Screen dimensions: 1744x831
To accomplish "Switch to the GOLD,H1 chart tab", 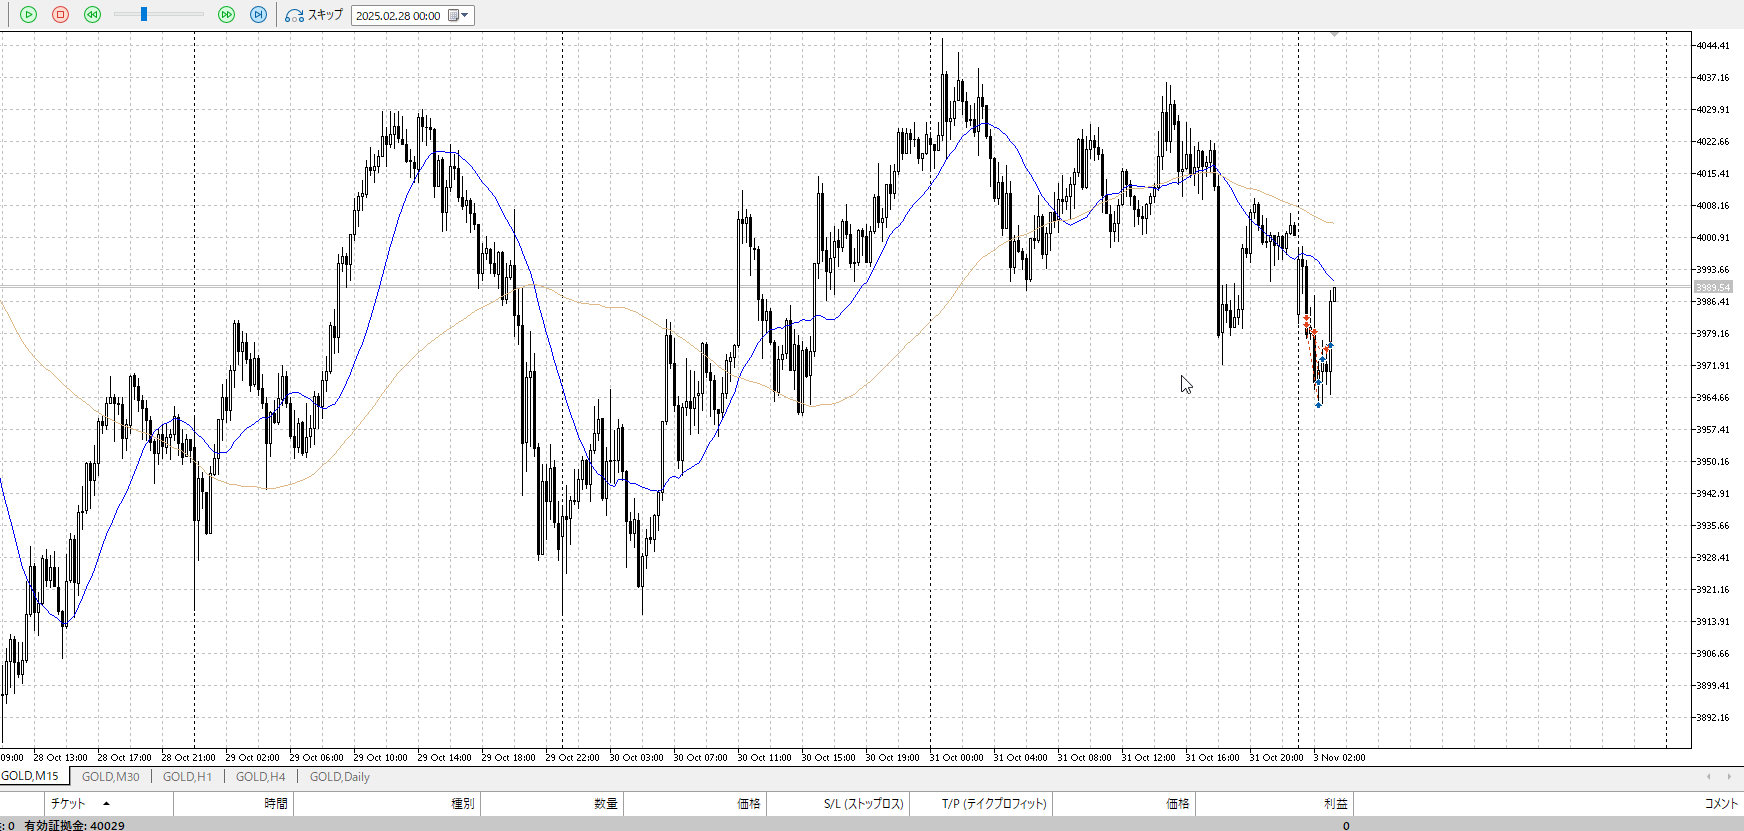I will (187, 777).
